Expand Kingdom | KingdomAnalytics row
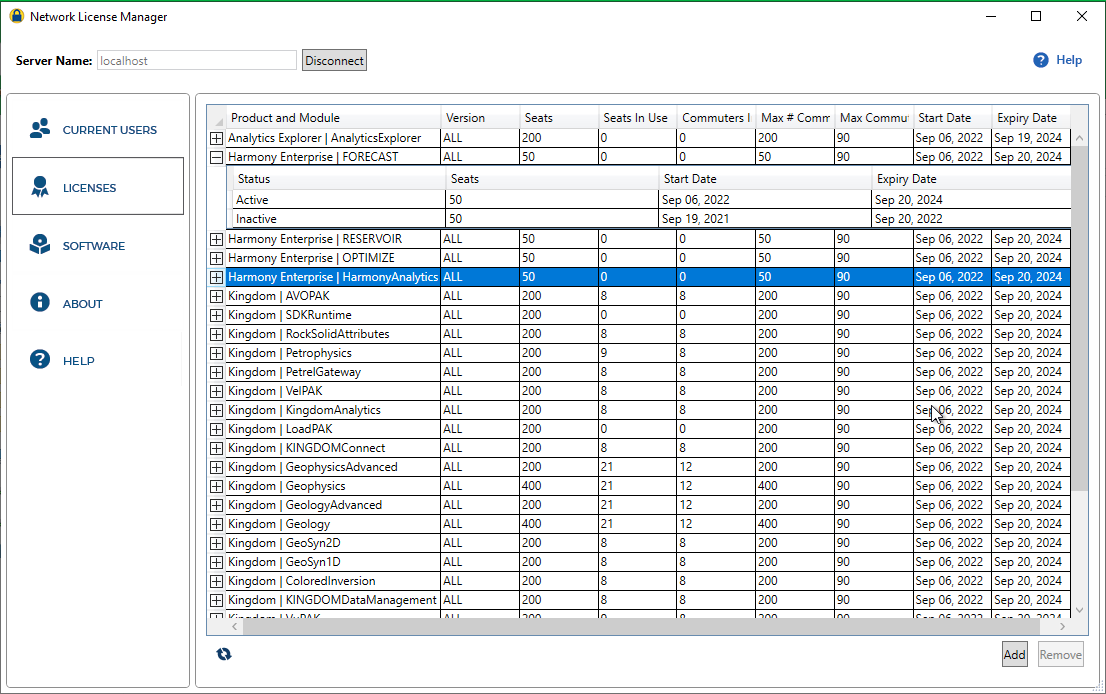This screenshot has height=694, width=1106. click(x=217, y=410)
